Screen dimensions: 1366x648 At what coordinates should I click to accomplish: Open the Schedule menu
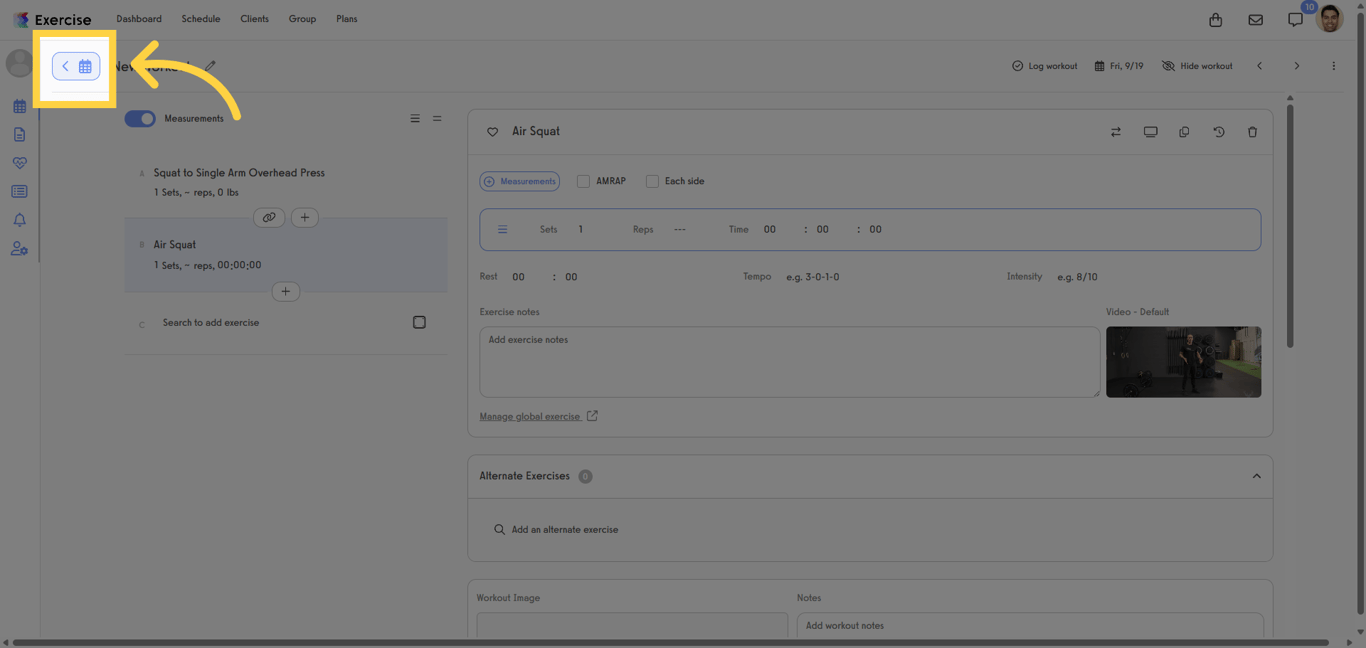201,19
